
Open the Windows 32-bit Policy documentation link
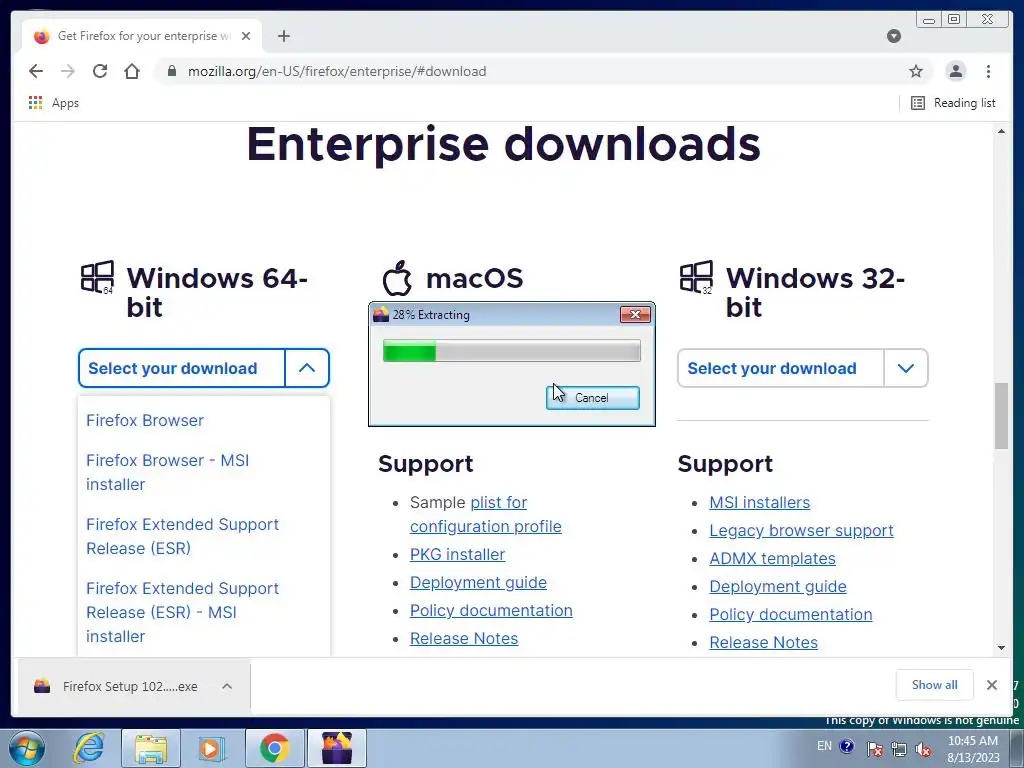point(791,615)
